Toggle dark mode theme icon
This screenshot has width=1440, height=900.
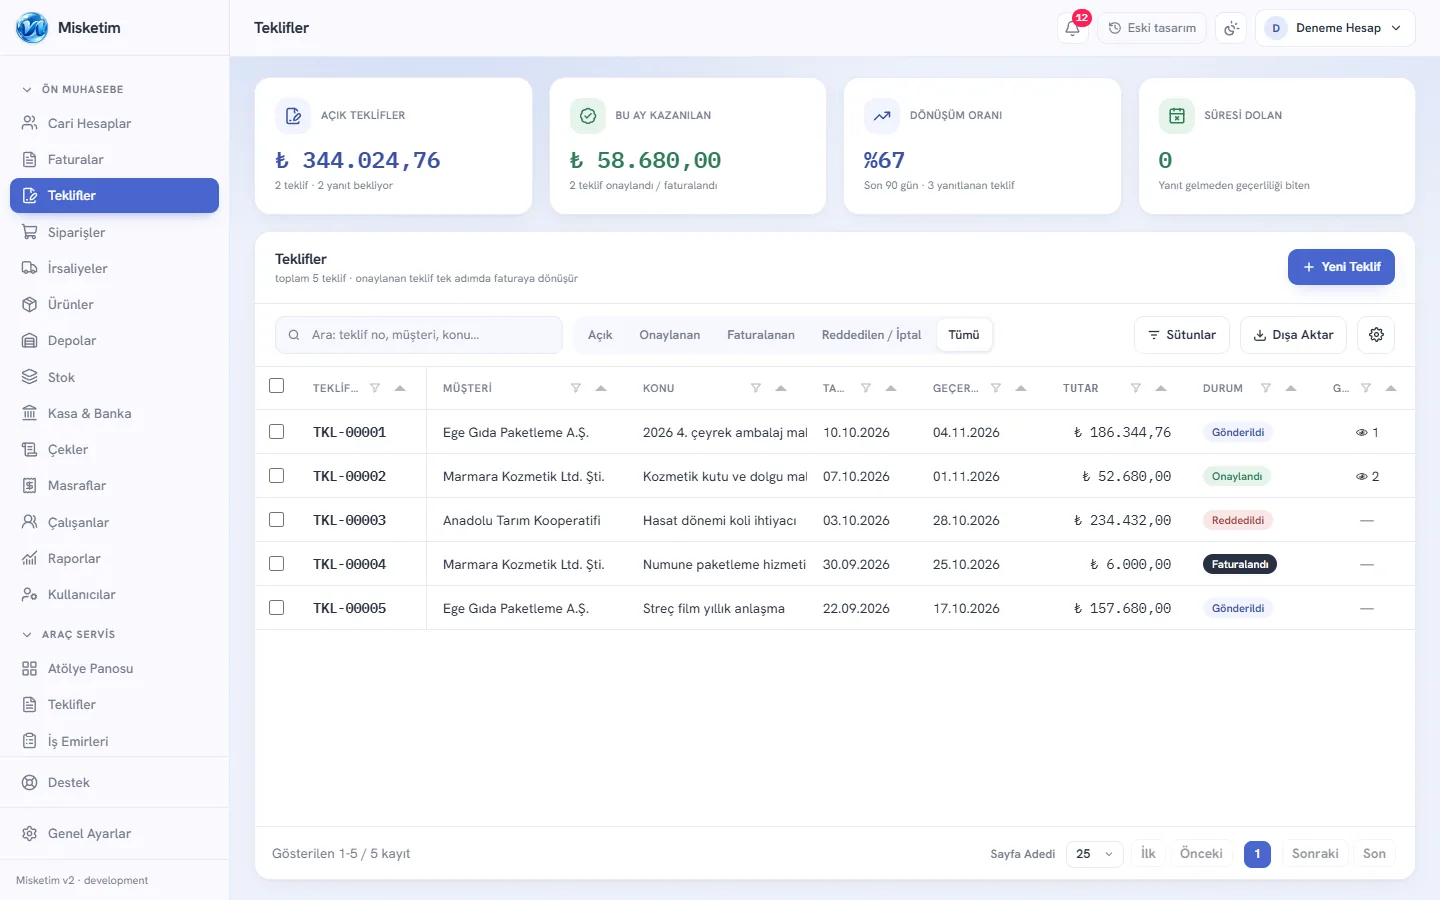pyautogui.click(x=1231, y=28)
